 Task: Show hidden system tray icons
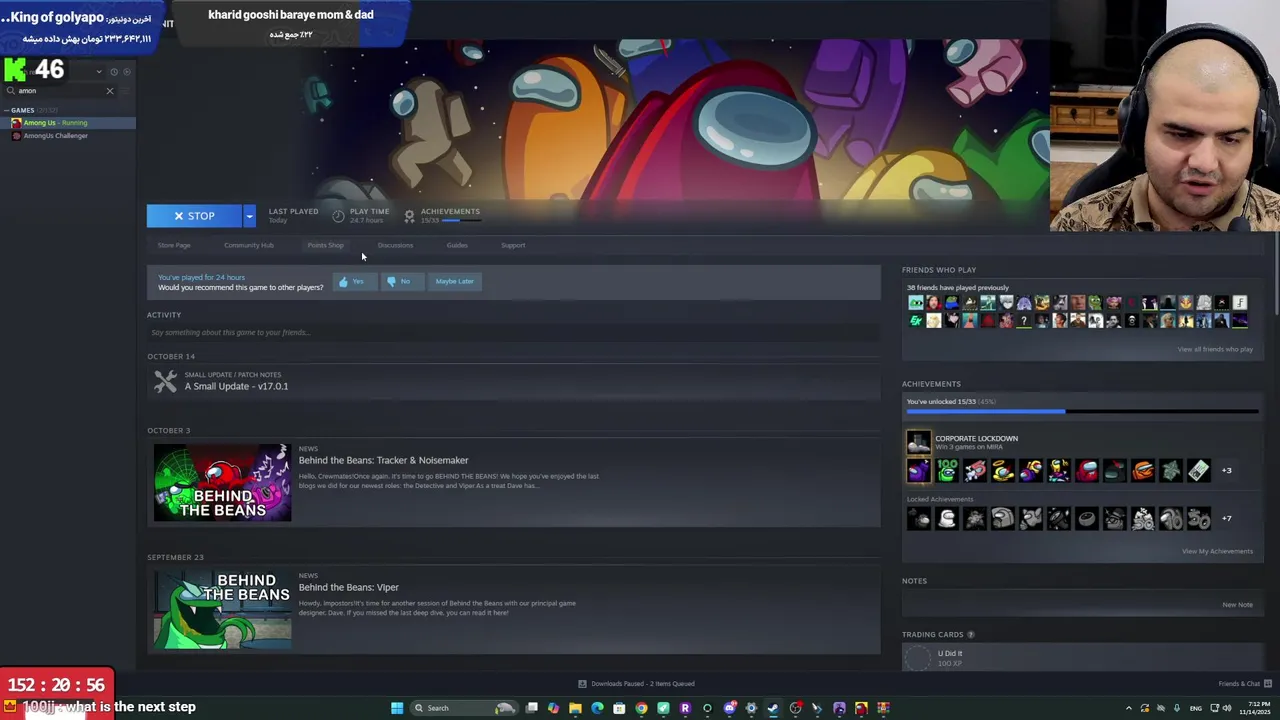click(x=1129, y=708)
